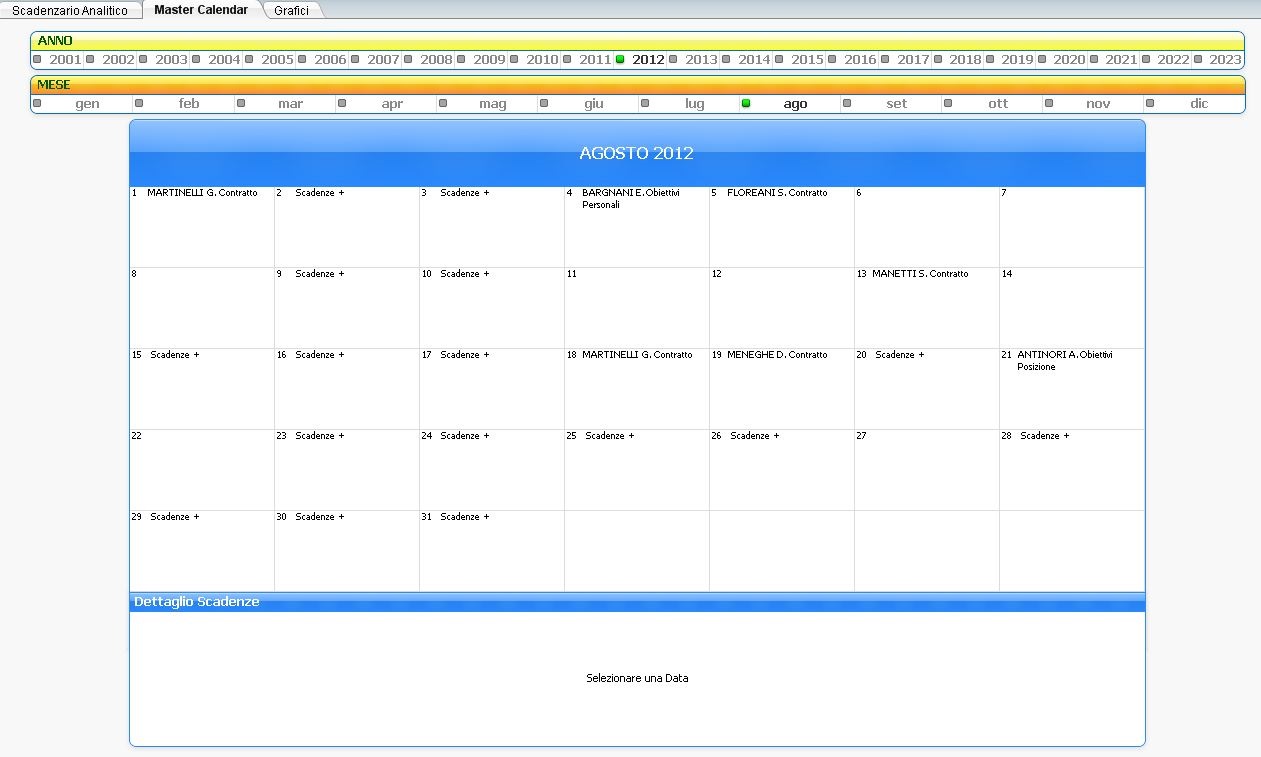Expand Scadenze + on day 17
1261x757 pixels.
tap(465, 355)
